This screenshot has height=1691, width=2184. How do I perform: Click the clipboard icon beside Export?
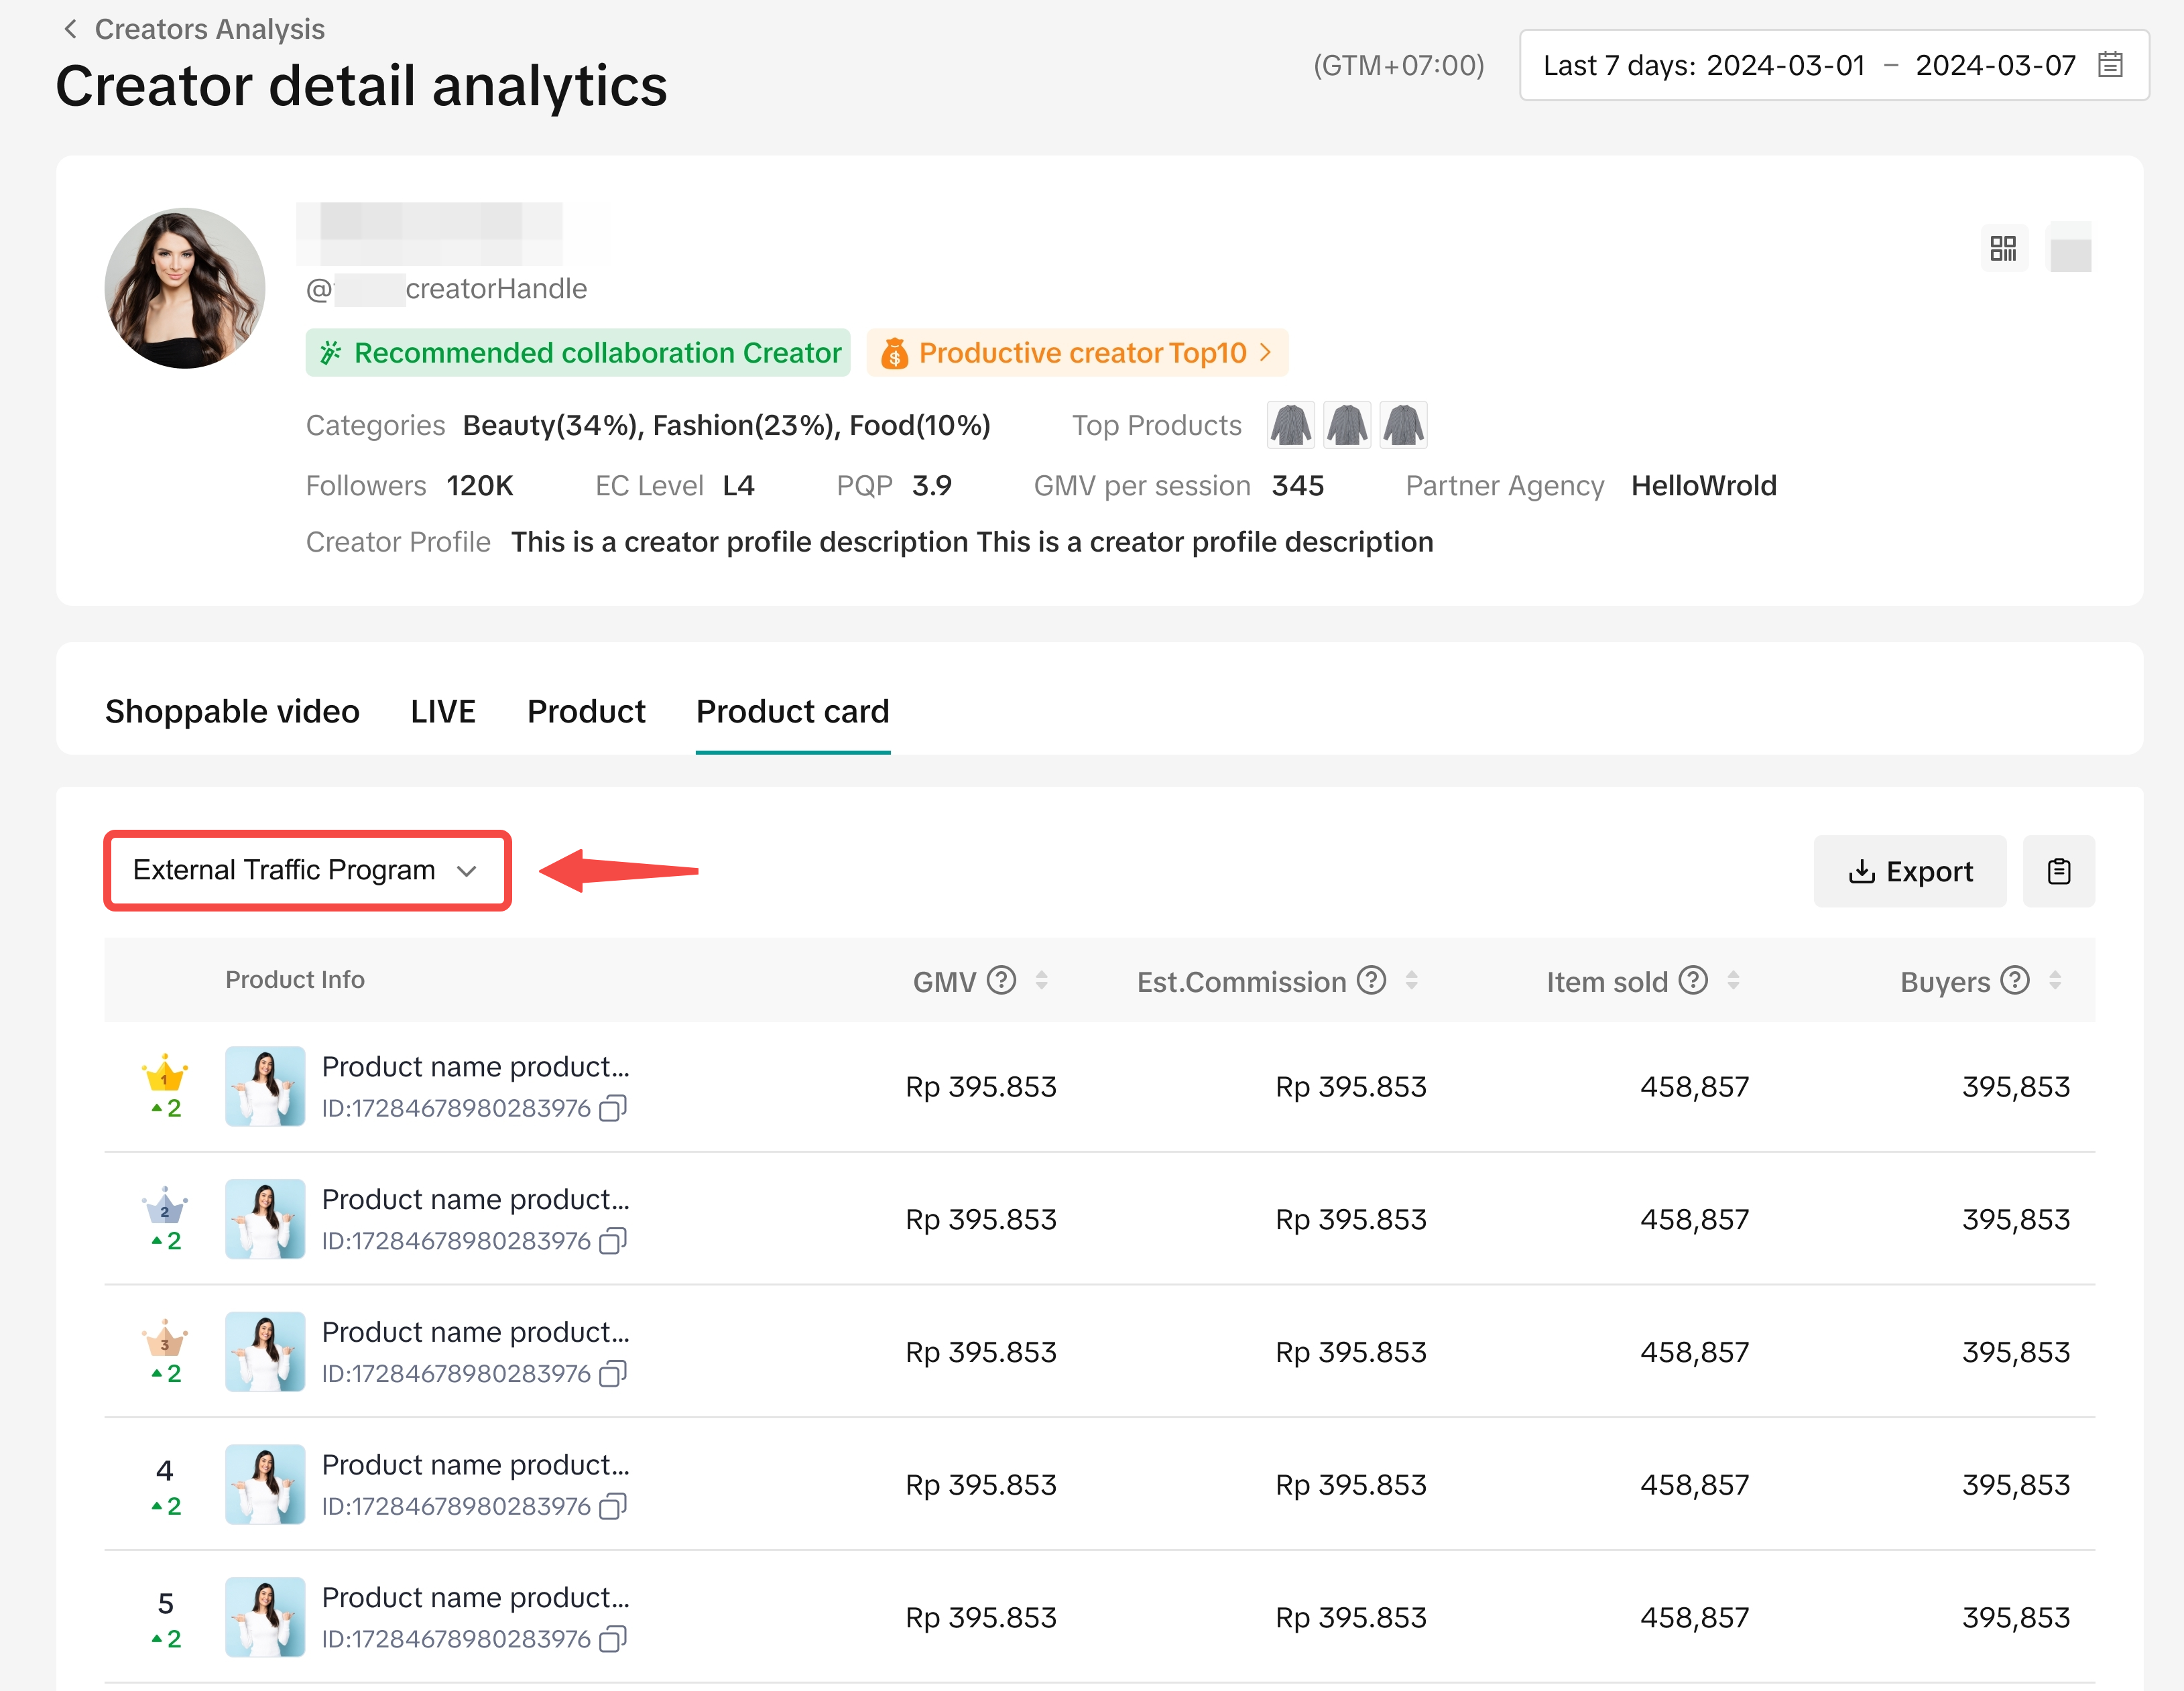click(2058, 871)
